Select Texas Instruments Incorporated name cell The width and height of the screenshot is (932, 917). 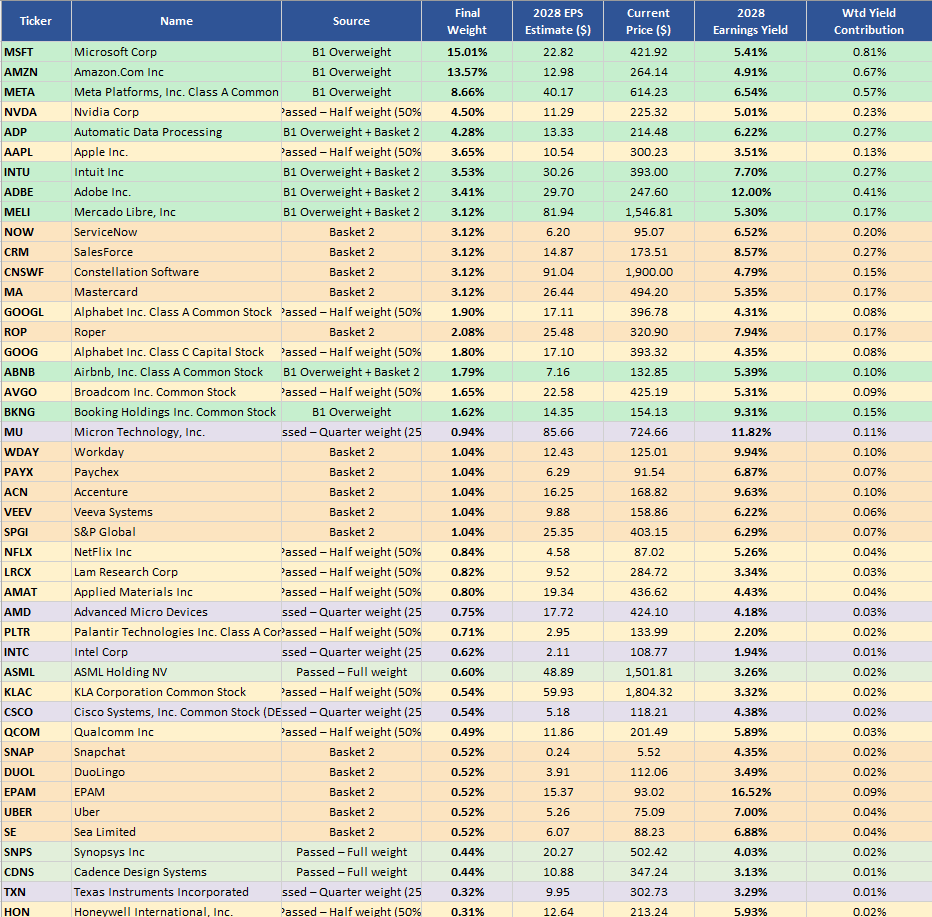coord(176,892)
